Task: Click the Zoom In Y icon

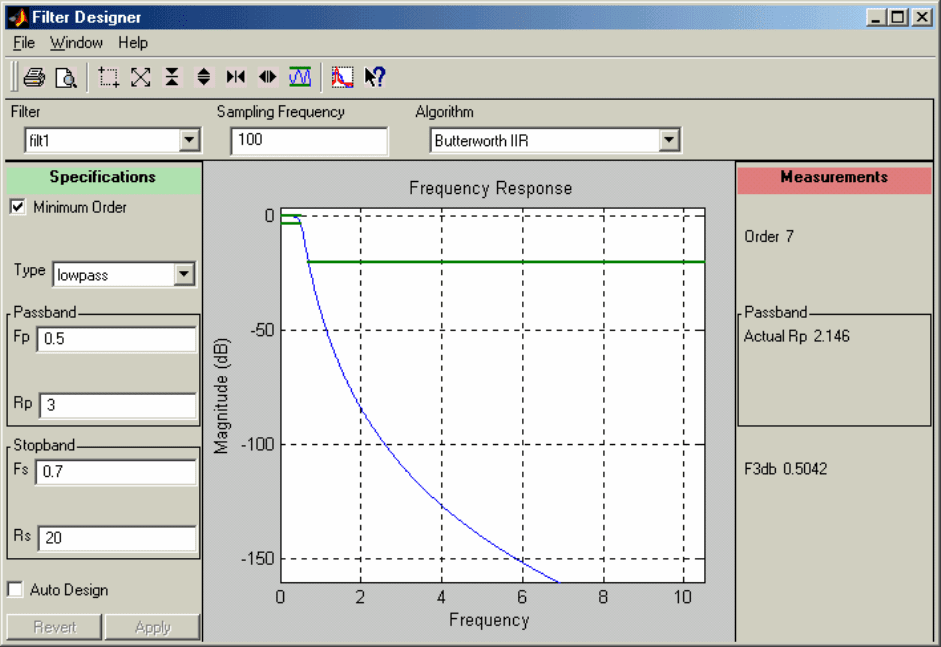Action: [x=172, y=77]
